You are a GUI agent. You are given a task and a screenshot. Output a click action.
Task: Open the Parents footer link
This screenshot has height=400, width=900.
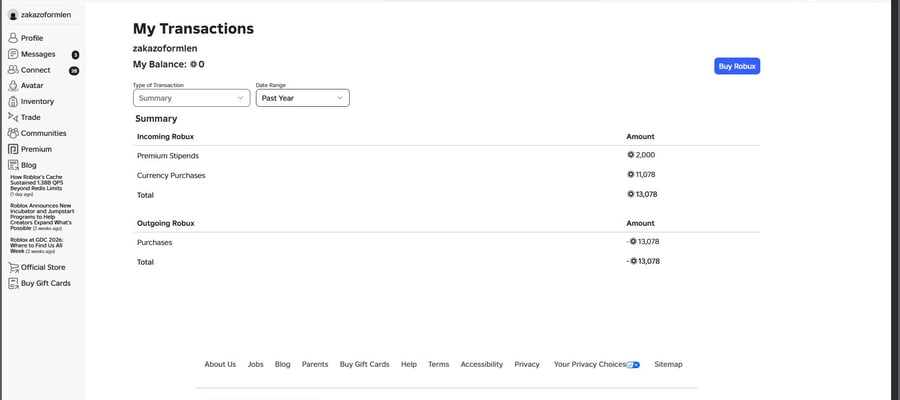point(315,364)
